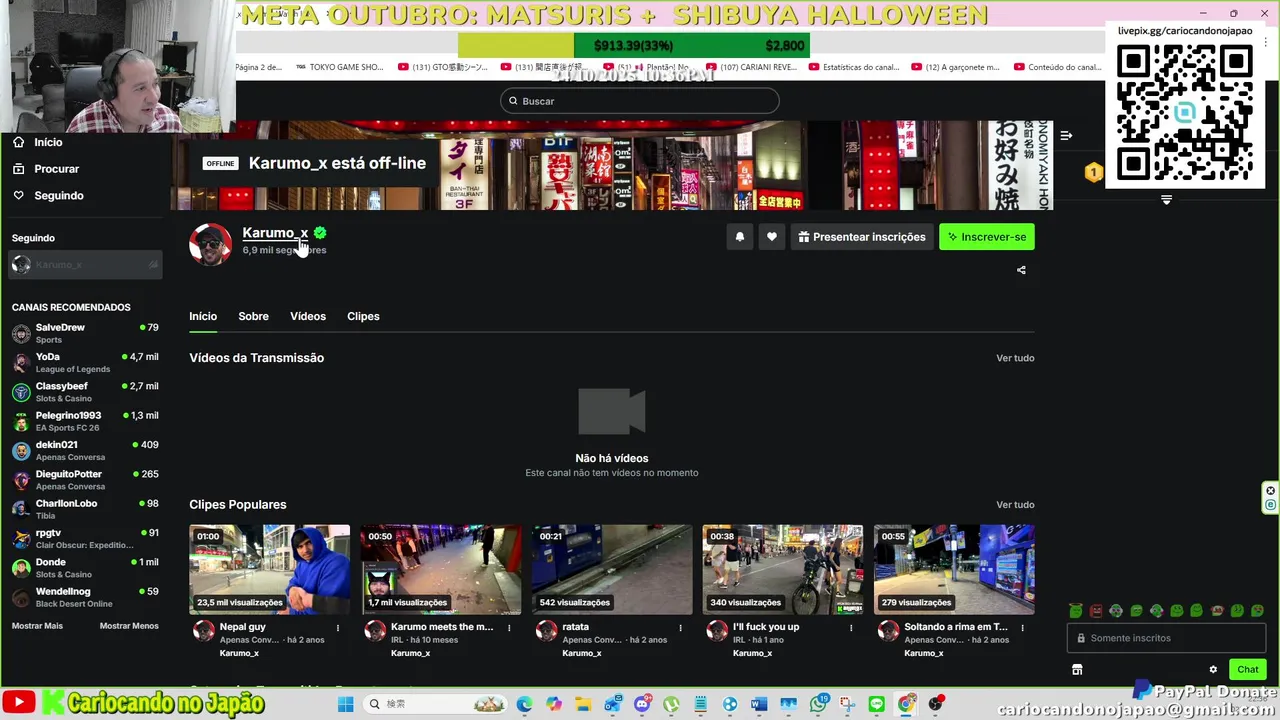
Task: Expand the chat header down chevron
Action: coord(1166,200)
